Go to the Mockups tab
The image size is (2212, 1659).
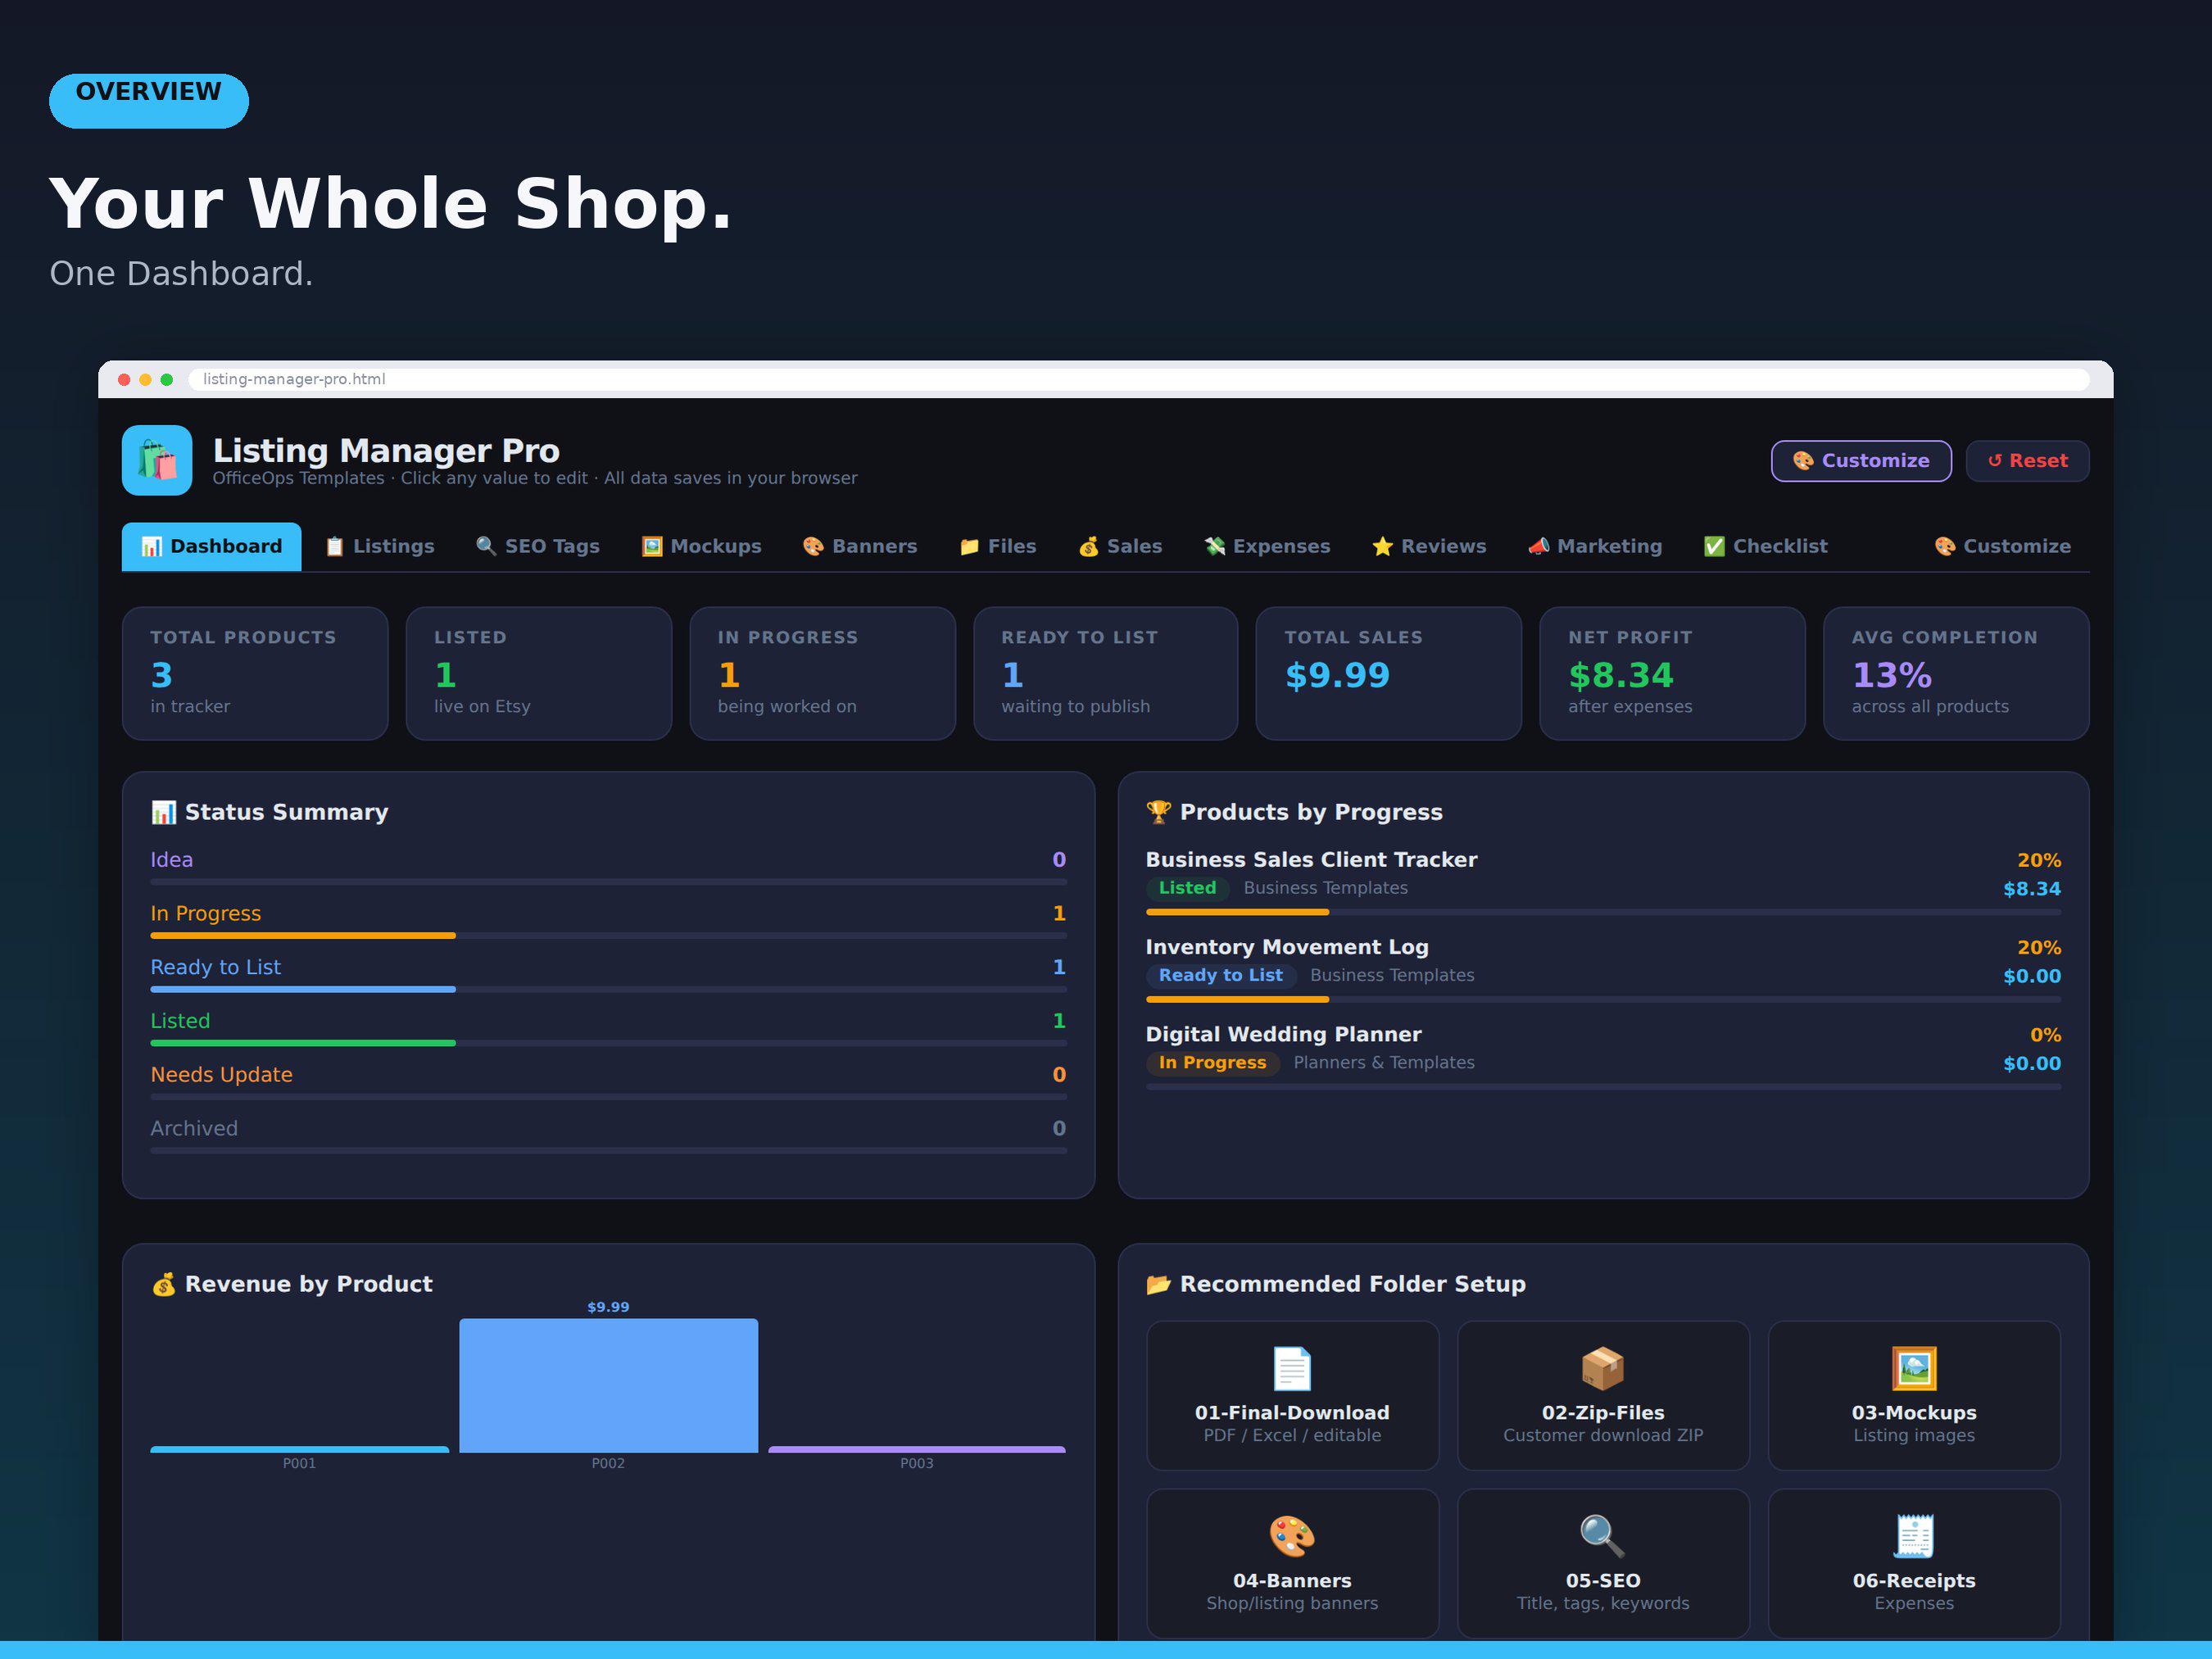click(x=701, y=546)
